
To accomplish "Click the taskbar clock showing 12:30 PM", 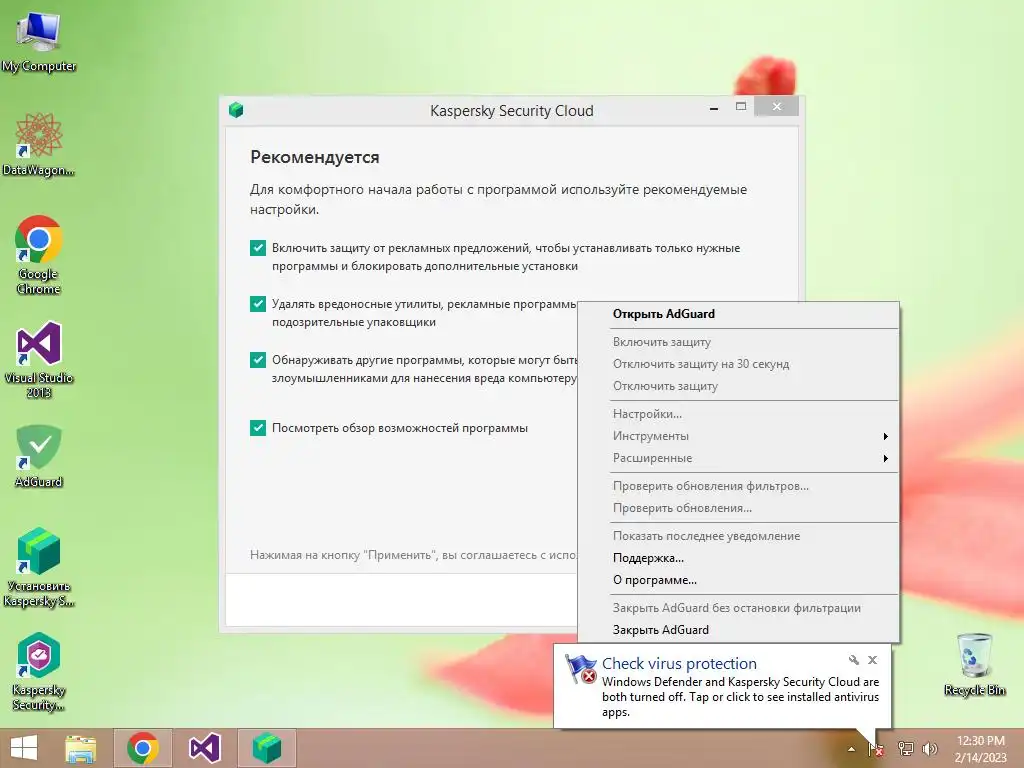I will tap(980, 749).
